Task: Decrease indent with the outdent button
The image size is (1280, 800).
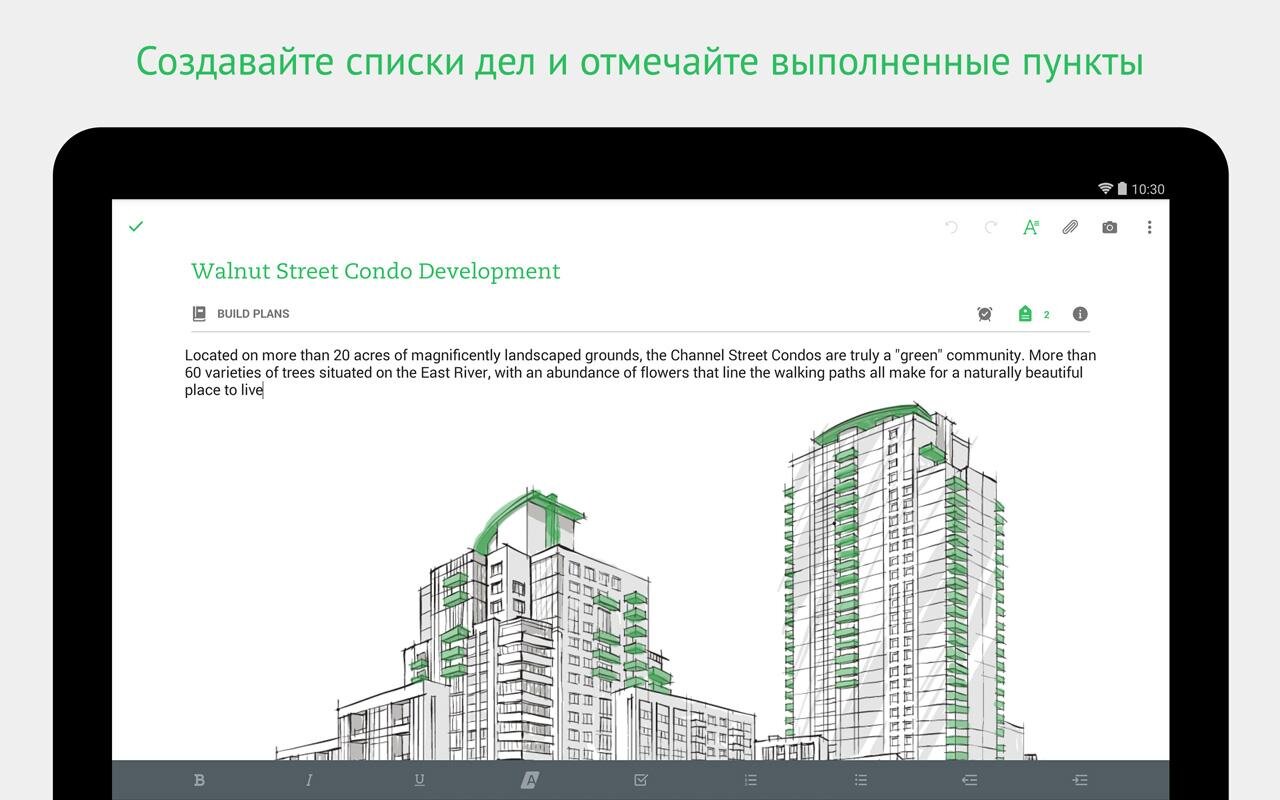Action: coord(969,780)
